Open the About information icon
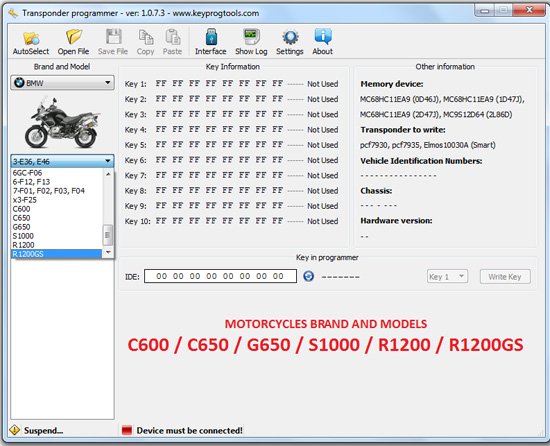 tap(322, 42)
